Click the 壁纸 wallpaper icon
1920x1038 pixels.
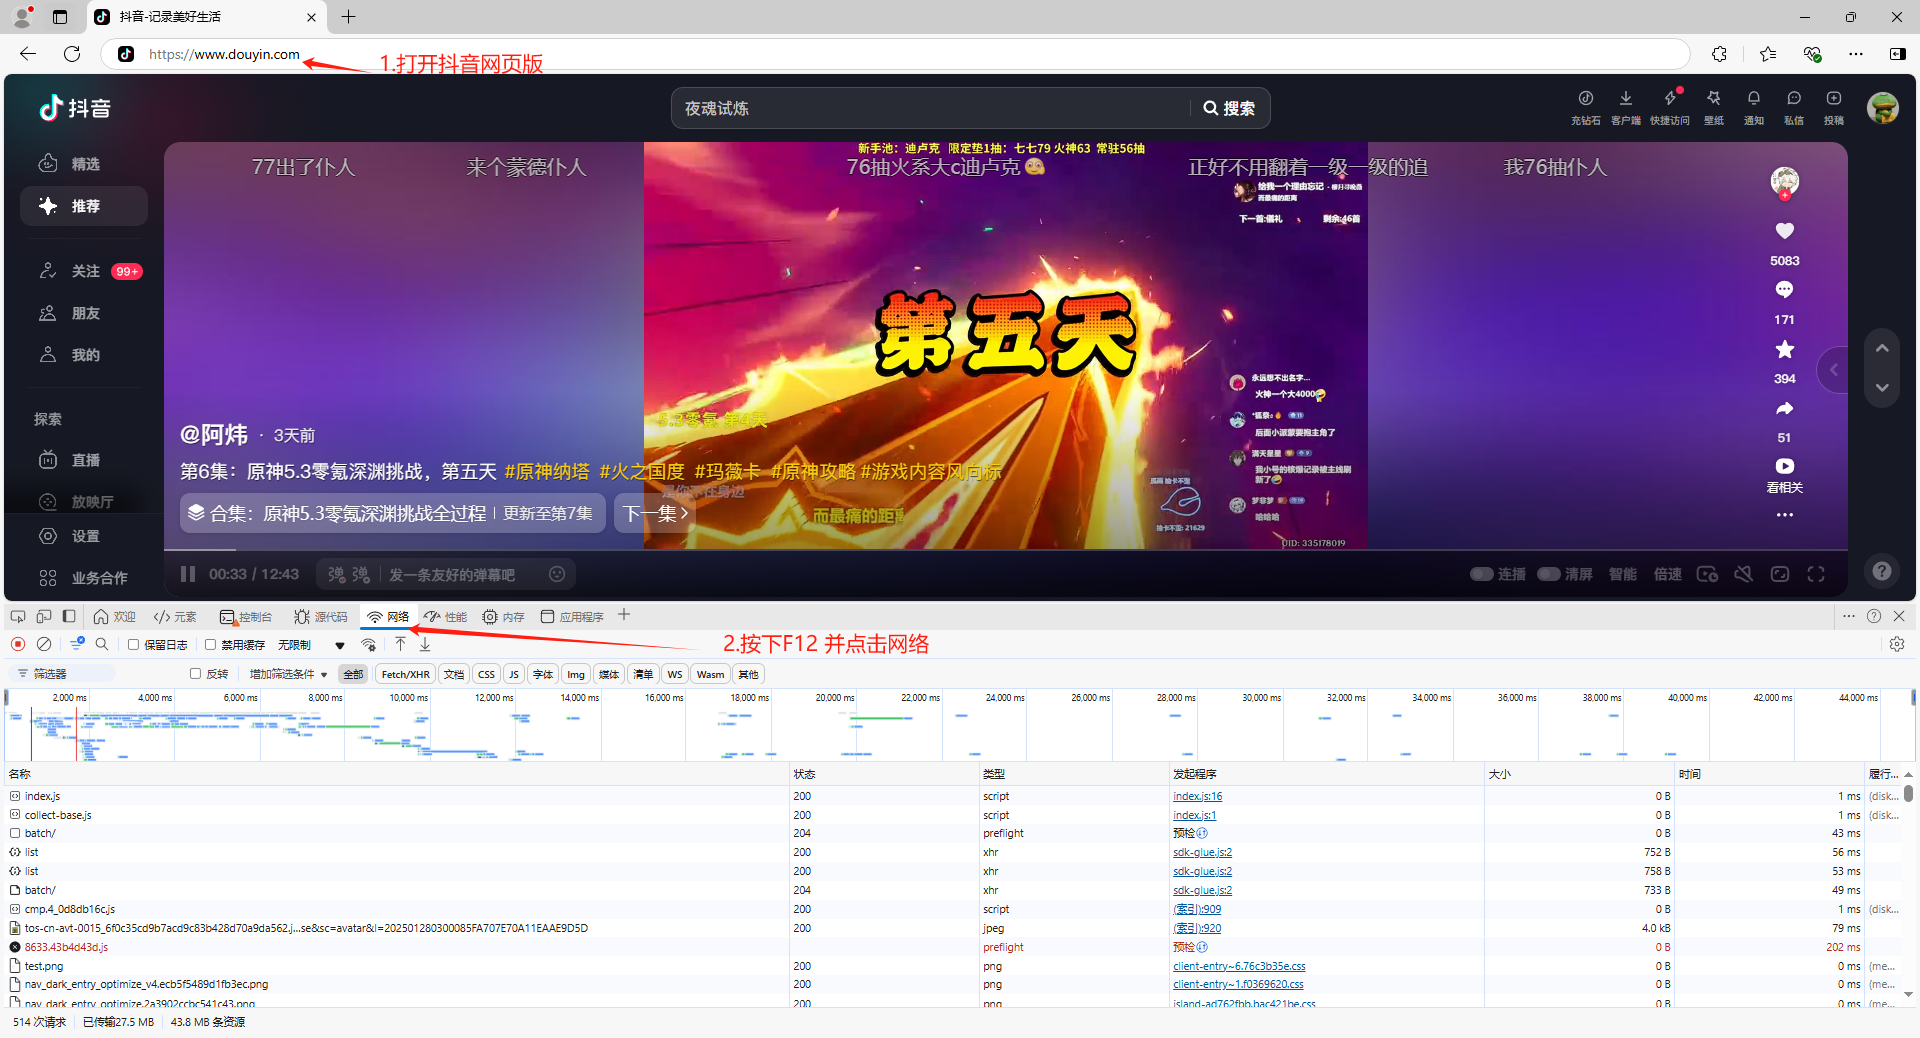(x=1714, y=98)
